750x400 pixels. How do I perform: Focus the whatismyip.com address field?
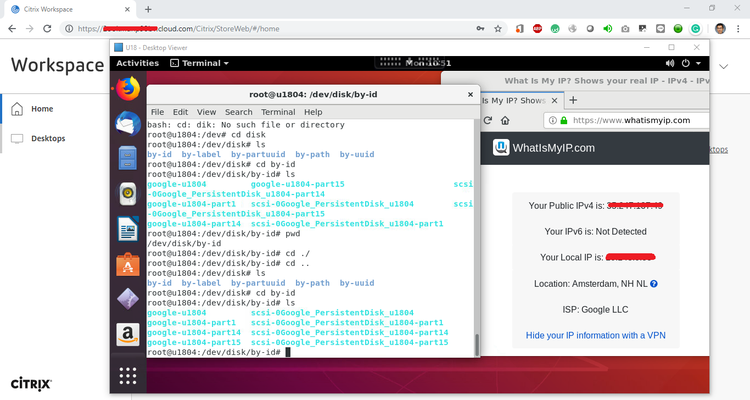[x=631, y=121]
